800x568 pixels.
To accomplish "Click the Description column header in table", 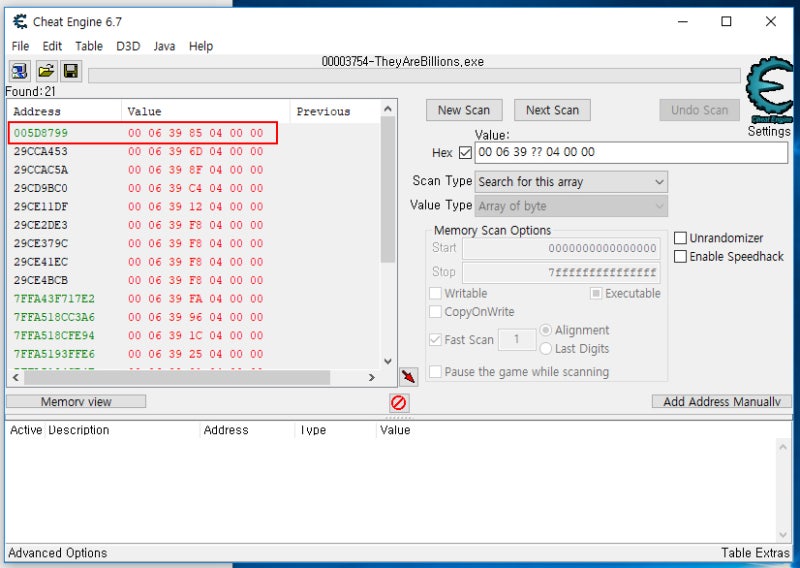I will (x=122, y=430).
